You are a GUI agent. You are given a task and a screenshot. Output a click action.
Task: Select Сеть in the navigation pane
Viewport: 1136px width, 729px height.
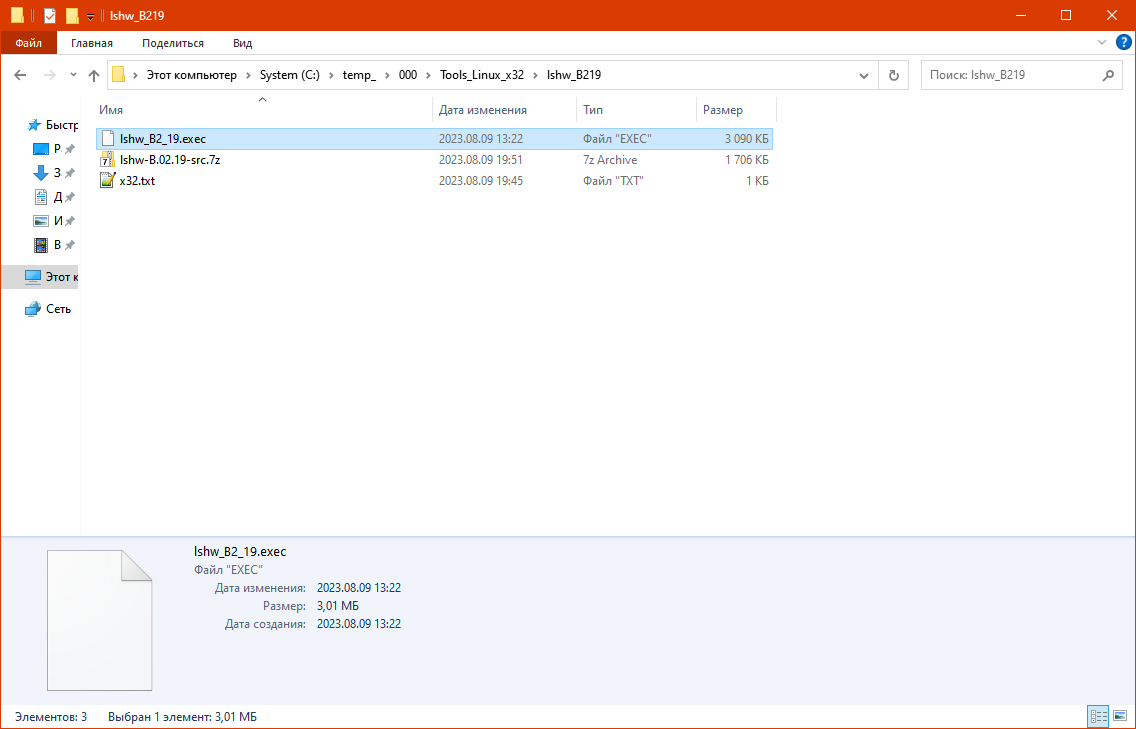[x=48, y=309]
